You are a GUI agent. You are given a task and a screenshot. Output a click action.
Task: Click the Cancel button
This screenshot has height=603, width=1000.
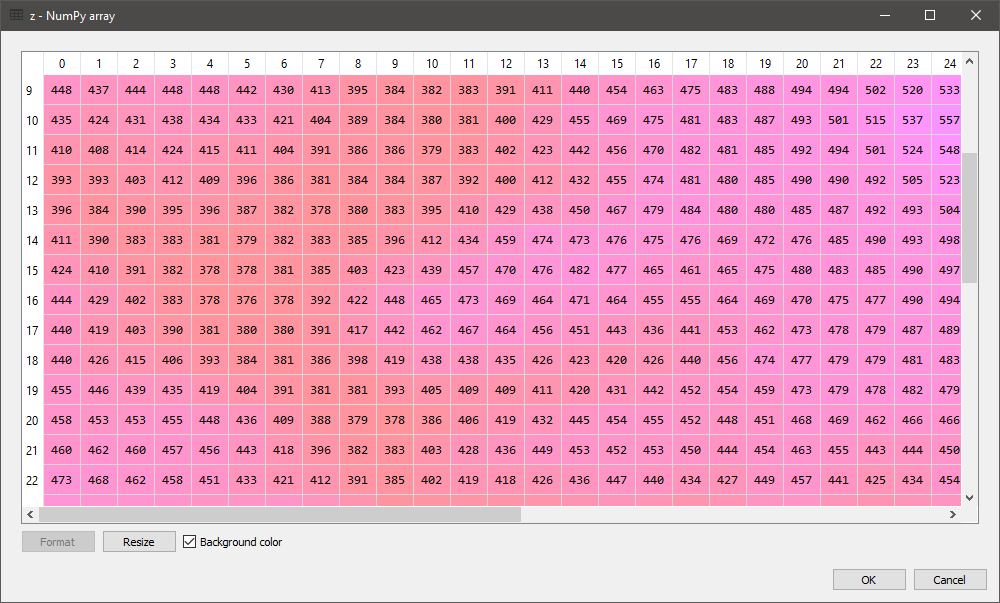[x=949, y=580]
